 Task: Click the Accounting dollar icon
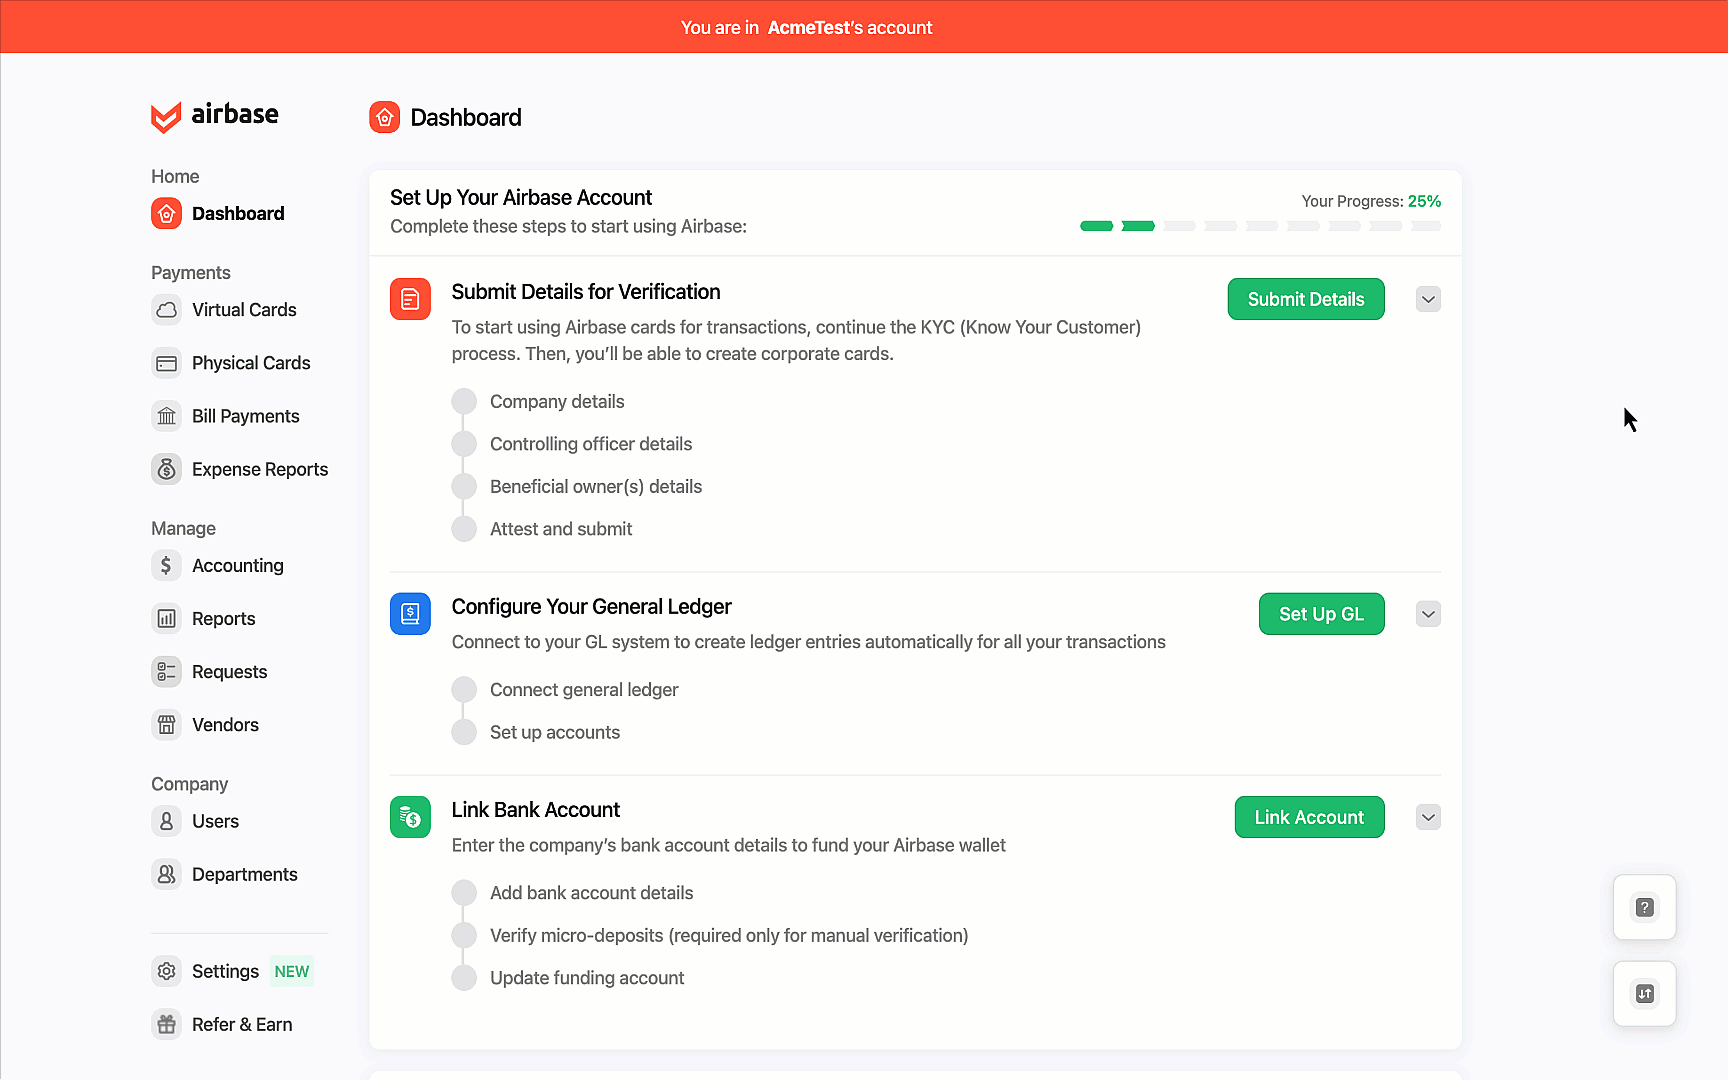pyautogui.click(x=167, y=566)
